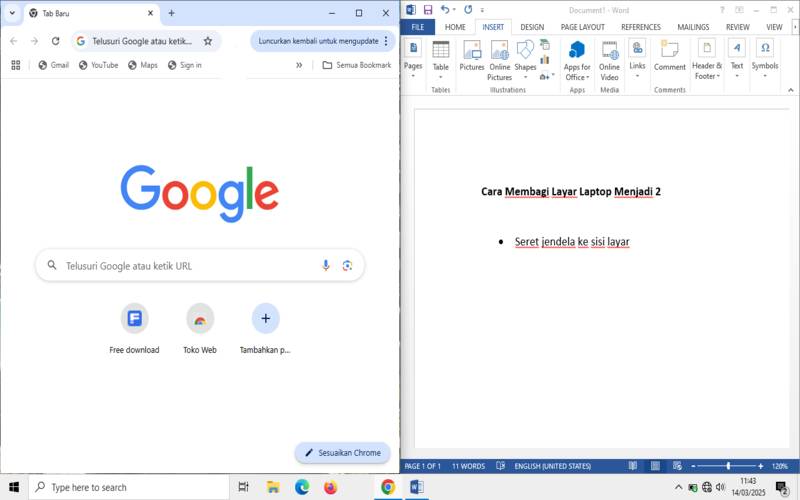Open the FILE tab in Word

(x=418, y=27)
